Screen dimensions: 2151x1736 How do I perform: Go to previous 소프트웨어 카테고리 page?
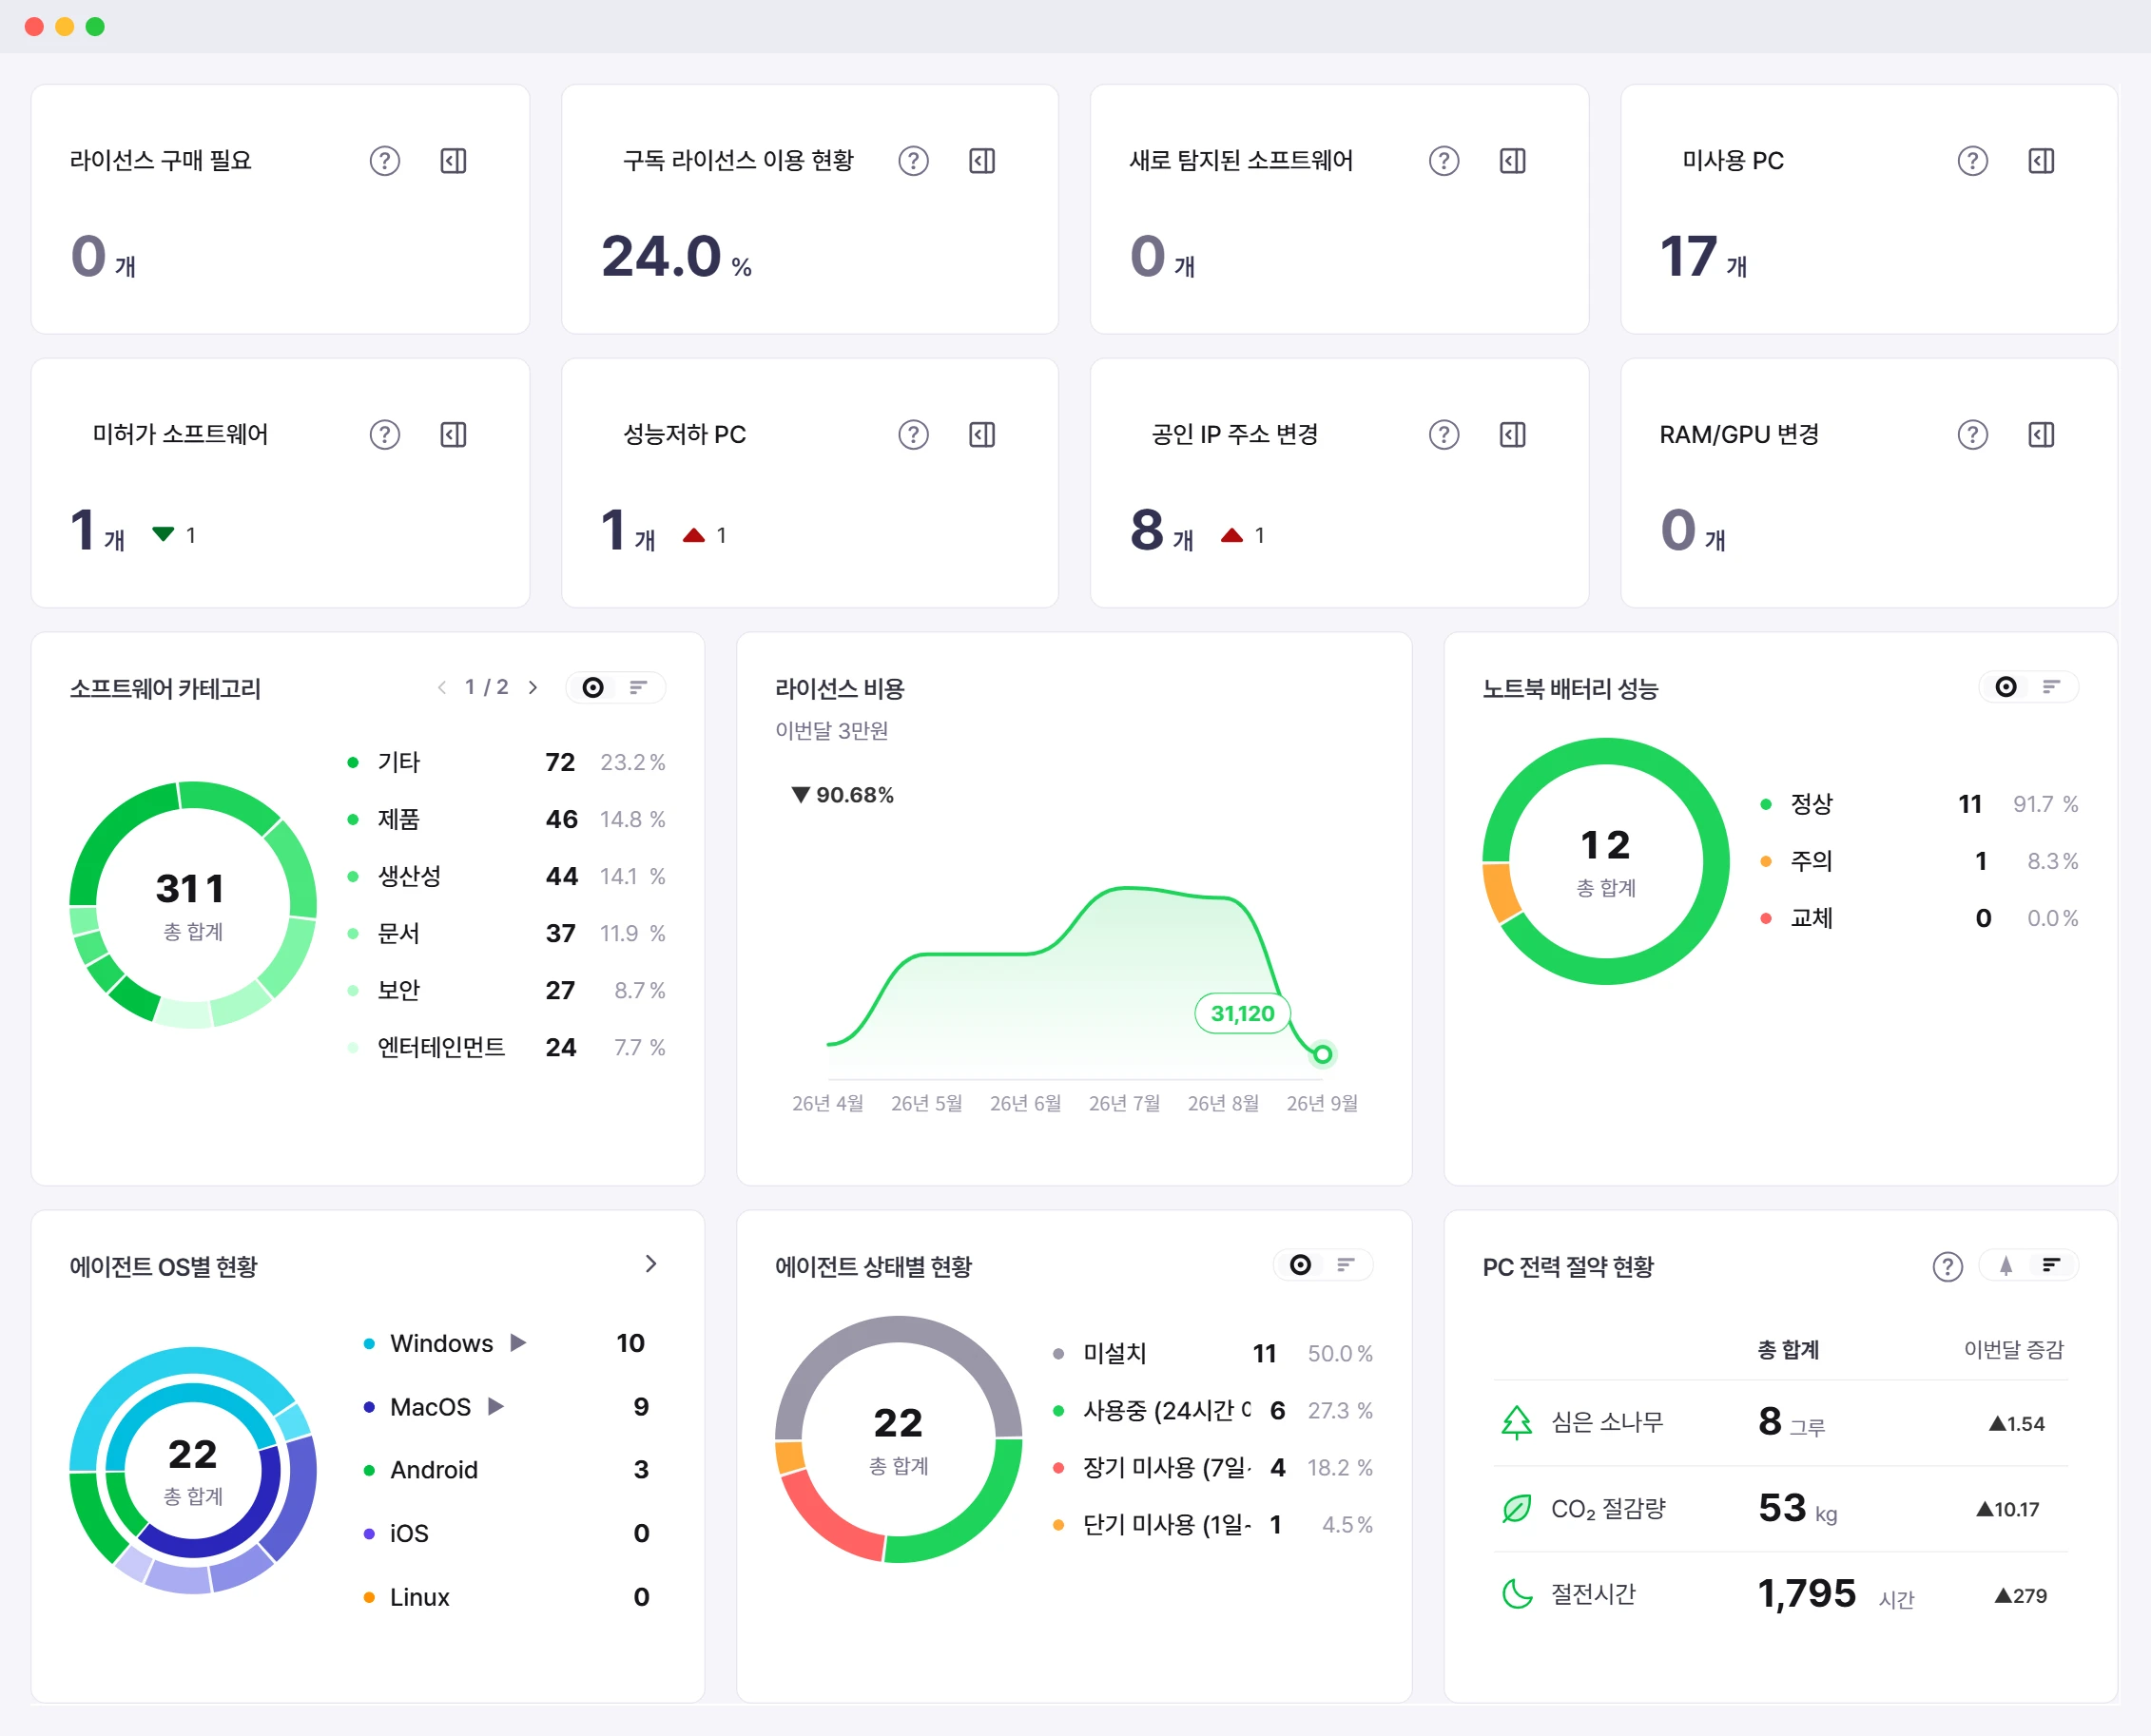442,688
